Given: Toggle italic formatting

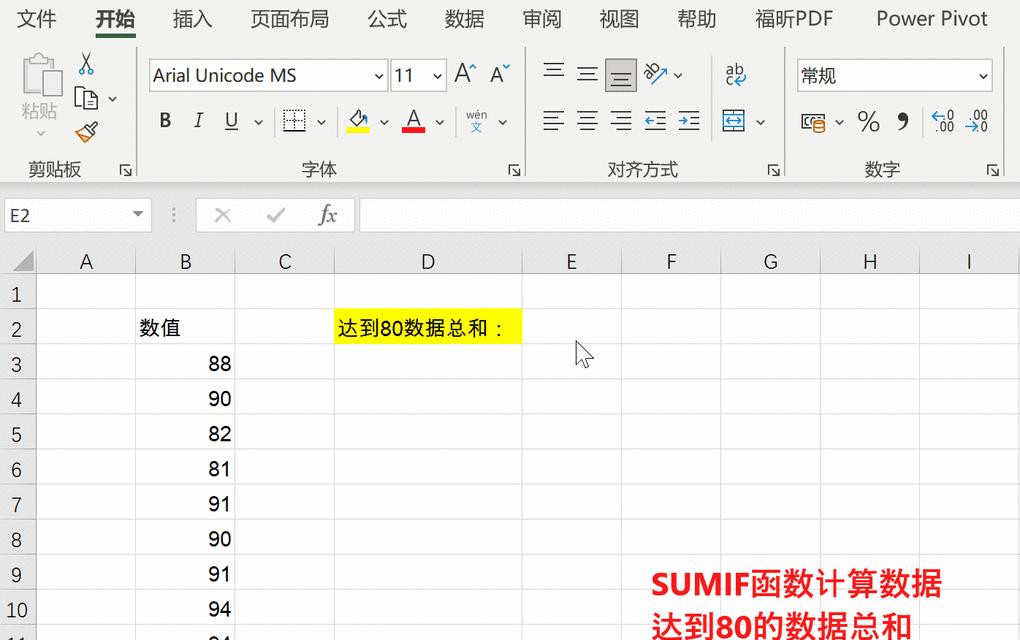Looking at the screenshot, I should [x=198, y=121].
